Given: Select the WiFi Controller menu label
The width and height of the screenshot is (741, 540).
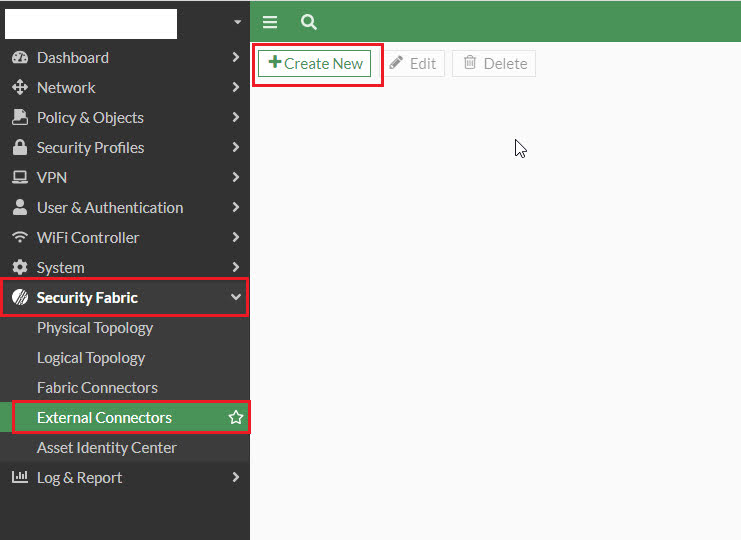Looking at the screenshot, I should pos(88,238).
